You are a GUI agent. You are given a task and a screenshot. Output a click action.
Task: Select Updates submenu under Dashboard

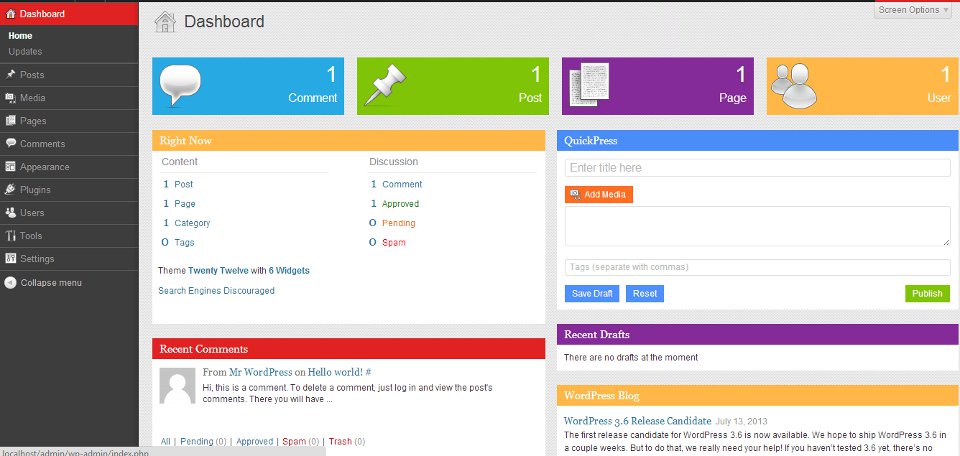(x=25, y=51)
